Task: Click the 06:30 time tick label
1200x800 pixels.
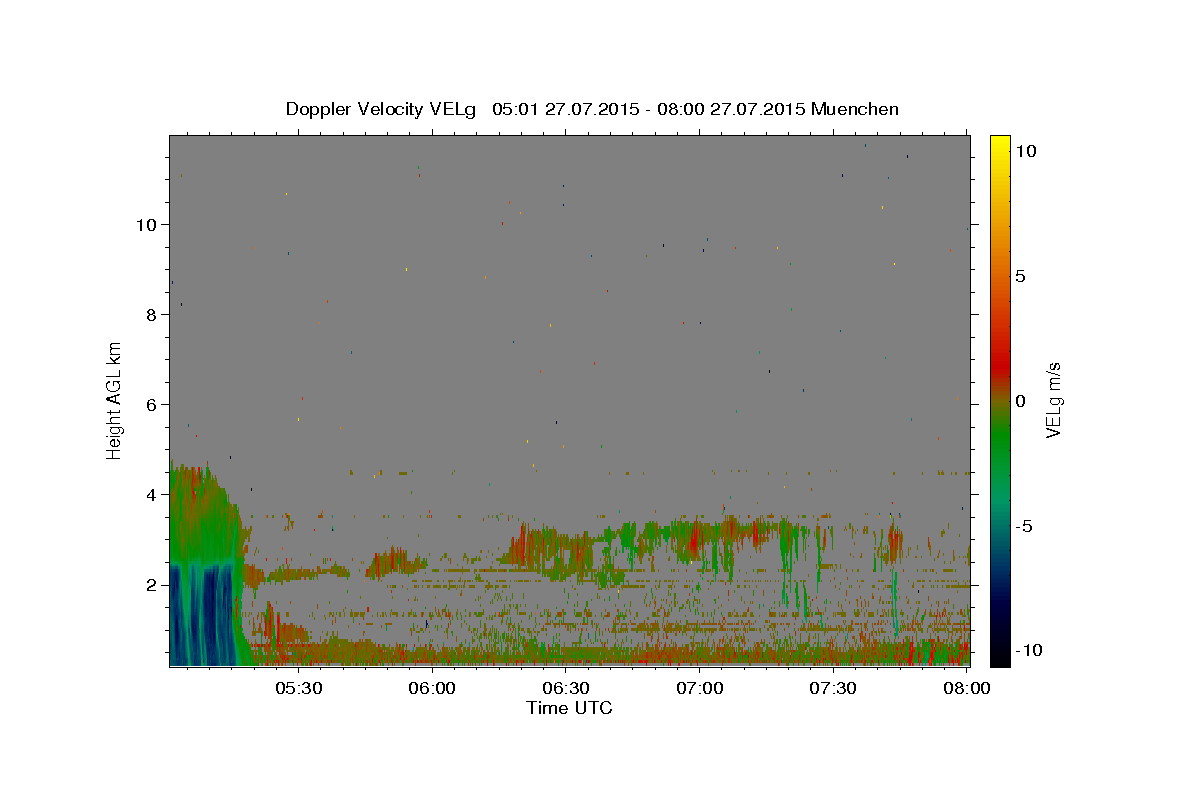Action: [x=566, y=688]
